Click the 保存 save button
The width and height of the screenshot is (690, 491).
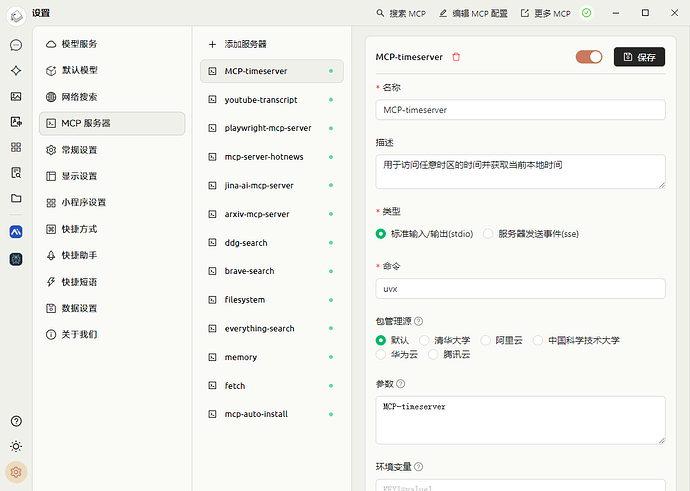(639, 57)
